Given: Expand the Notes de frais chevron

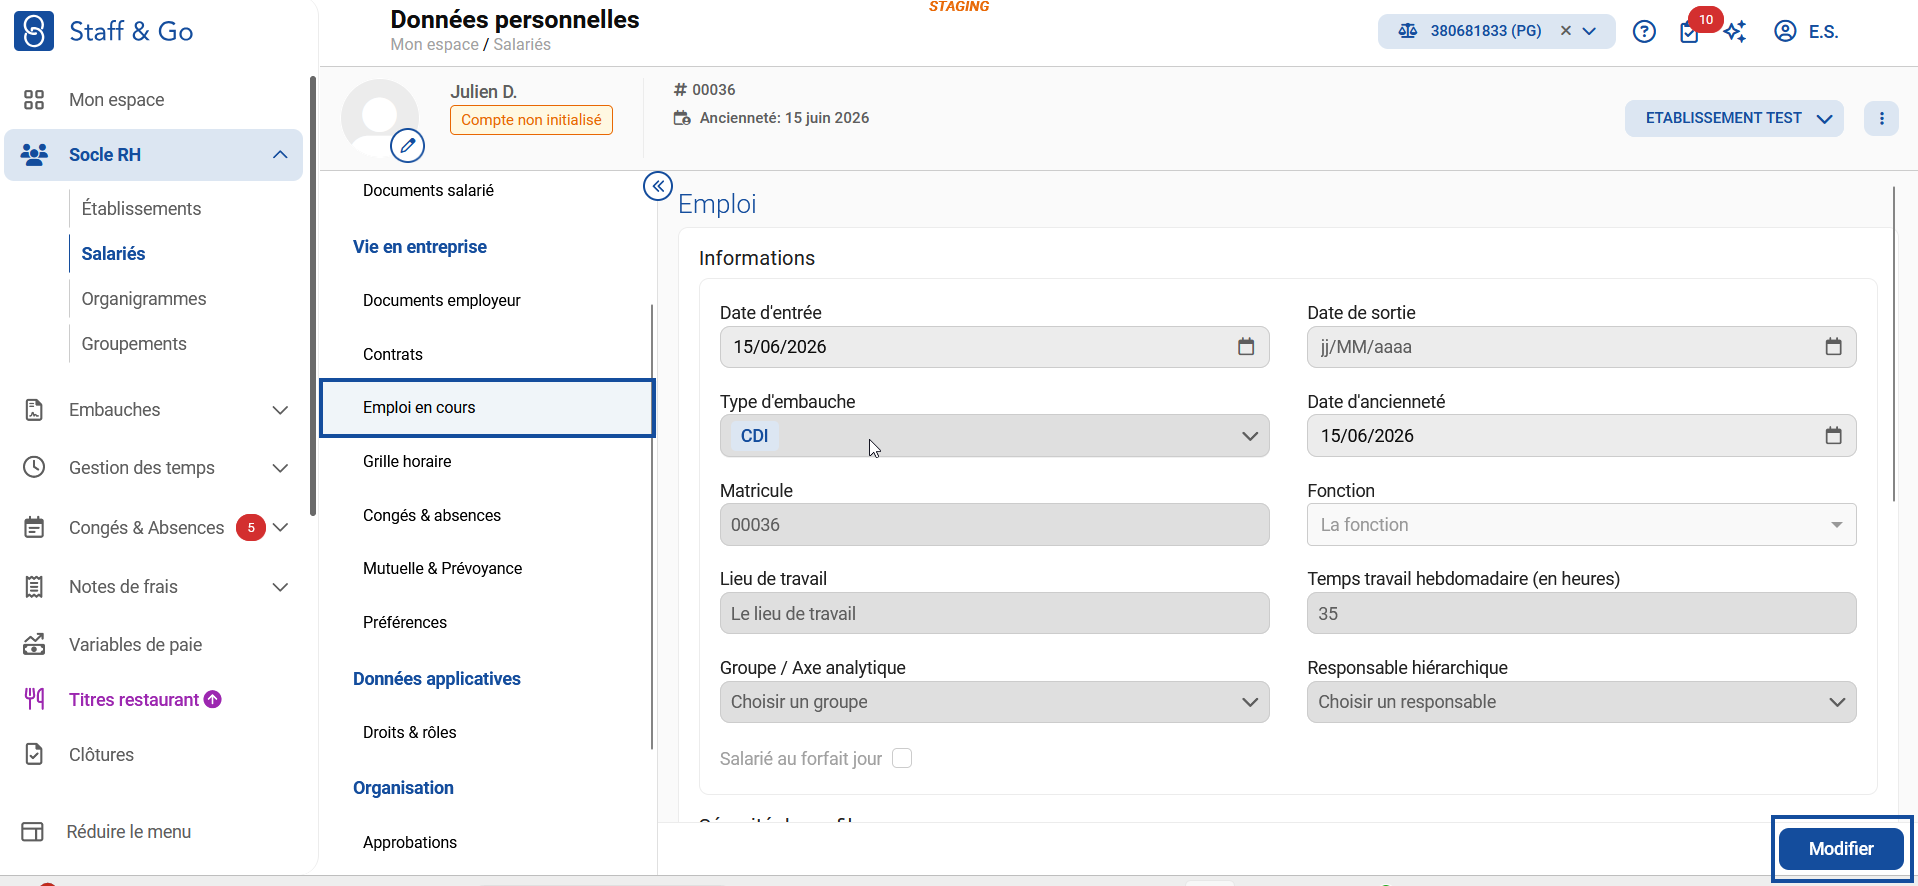Looking at the screenshot, I should 280,587.
